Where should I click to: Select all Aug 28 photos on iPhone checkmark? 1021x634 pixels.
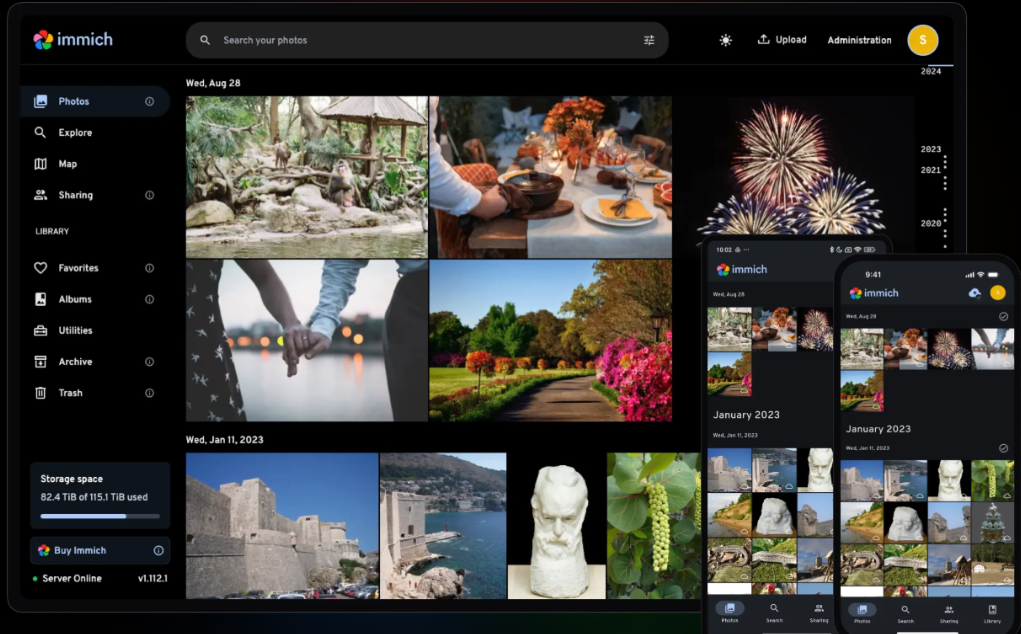pos(1003,316)
